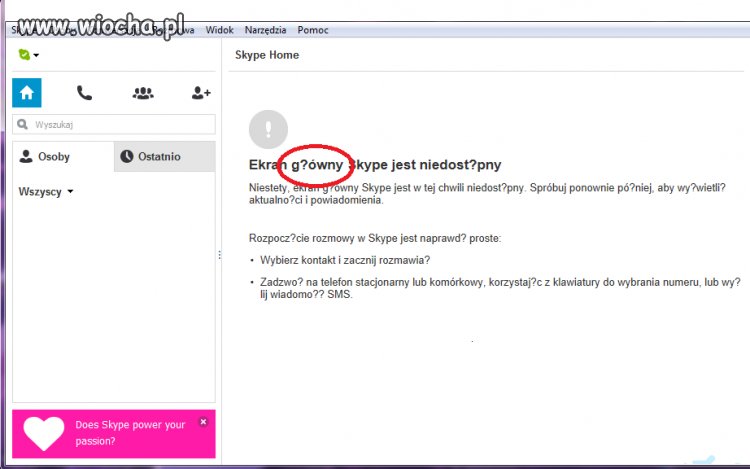This screenshot has width=750, height=469.
Task: Create a group using the people icon
Action: pyautogui.click(x=143, y=93)
